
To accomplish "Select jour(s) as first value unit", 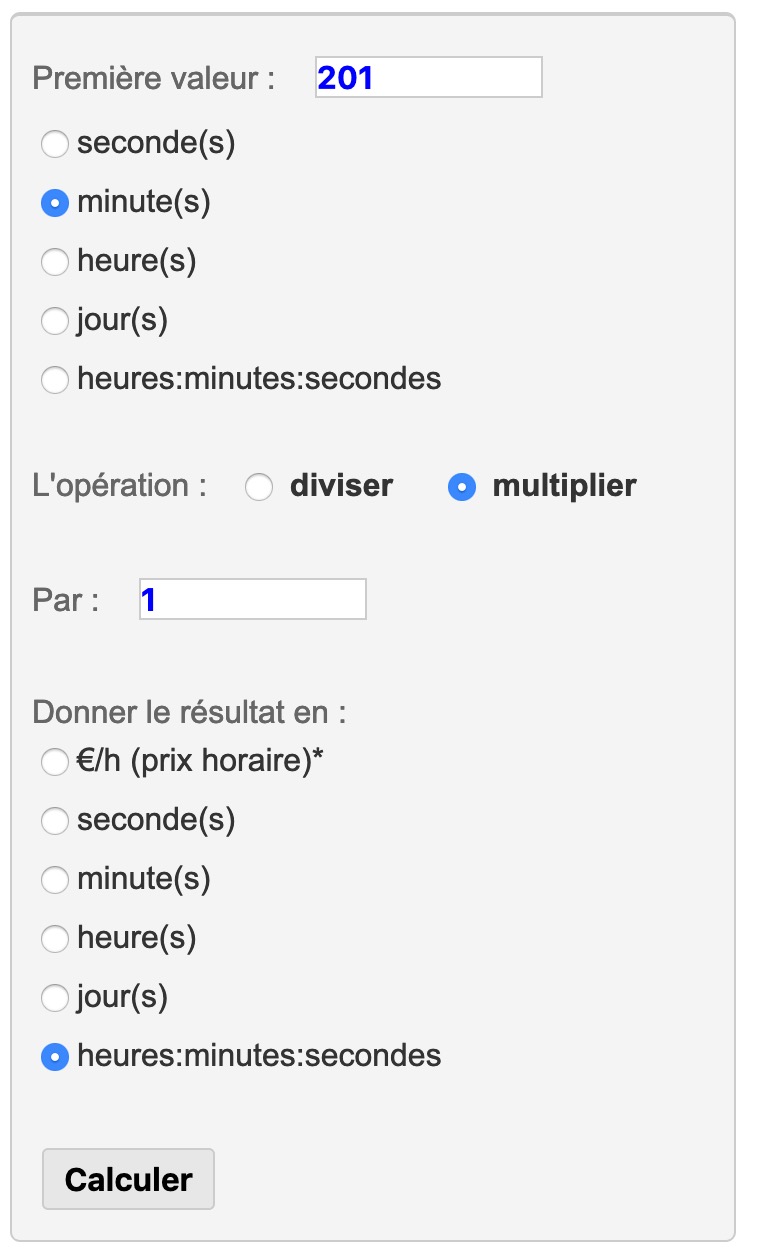I will point(55,321).
